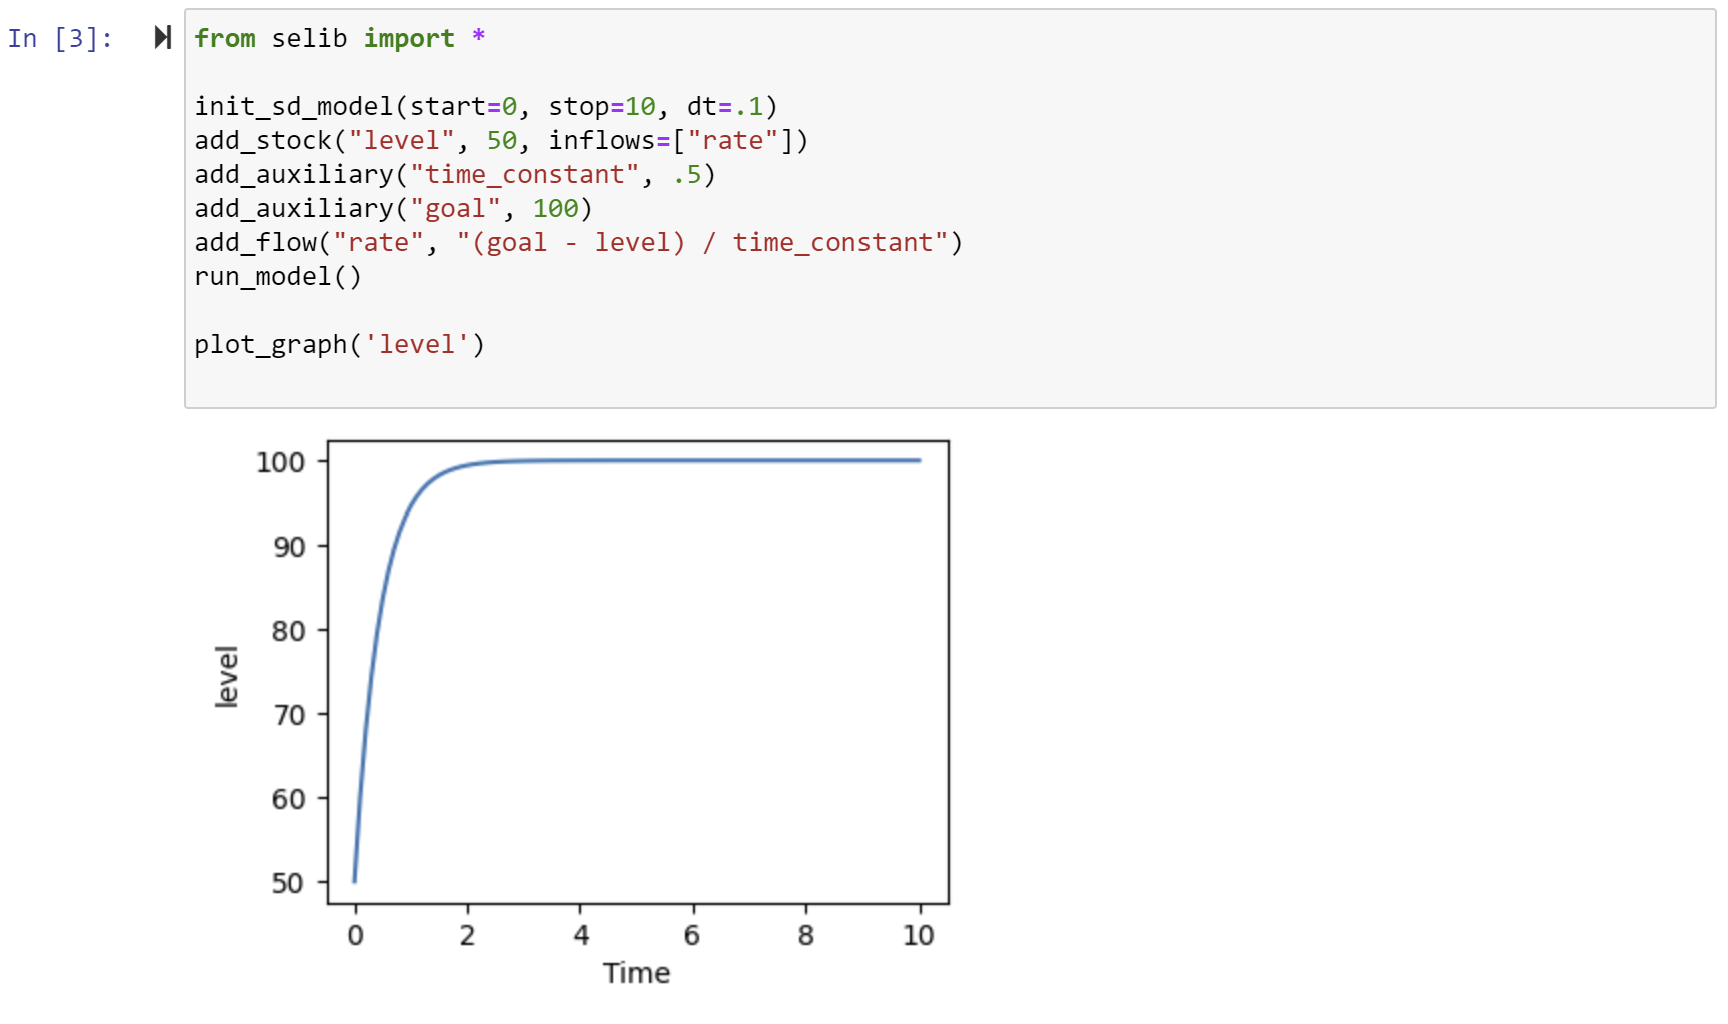Select the In [3] cell prompt label

point(60,39)
